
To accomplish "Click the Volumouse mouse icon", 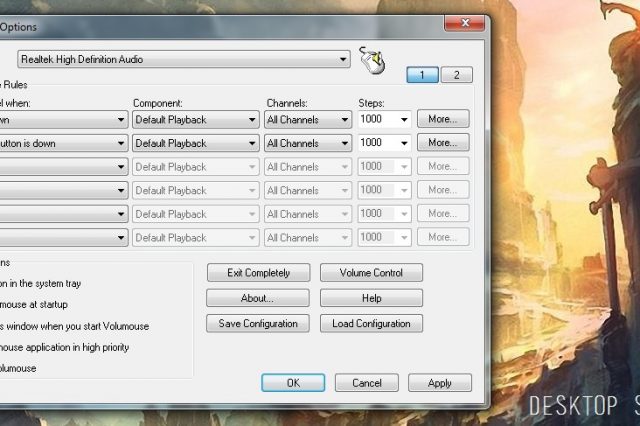I will tap(370, 62).
